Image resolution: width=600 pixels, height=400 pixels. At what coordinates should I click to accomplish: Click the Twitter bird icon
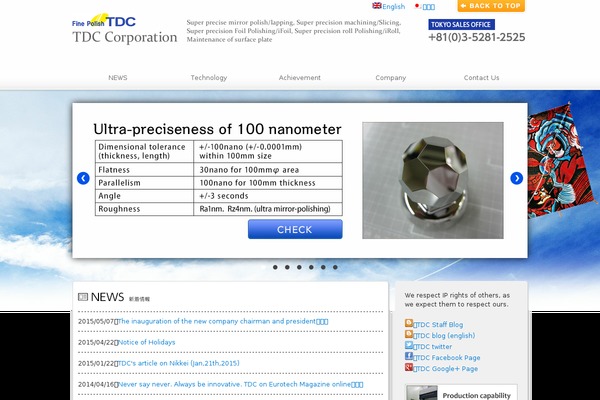(409, 345)
